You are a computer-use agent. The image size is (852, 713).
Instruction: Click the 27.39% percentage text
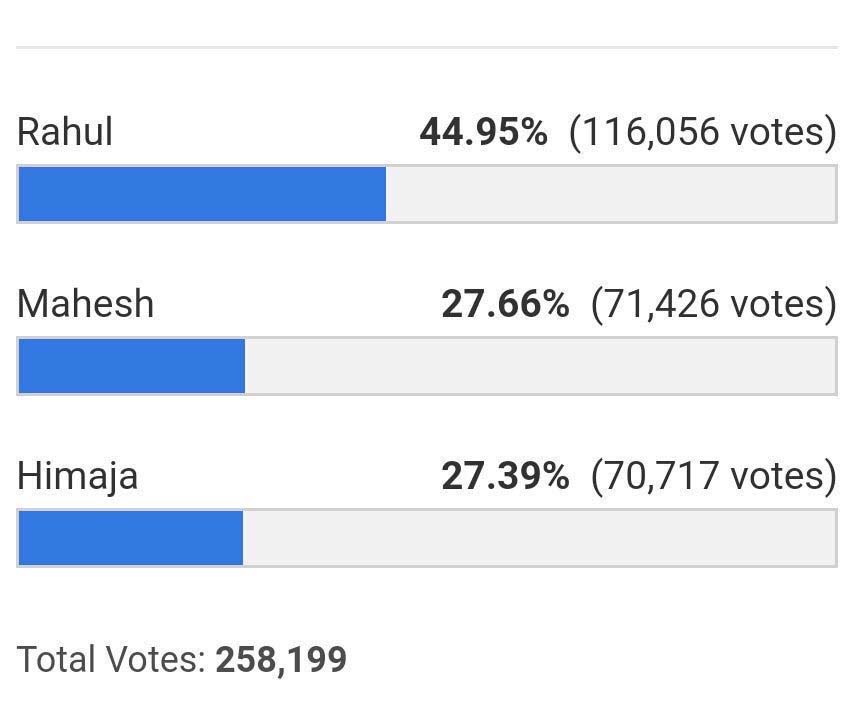[505, 476]
